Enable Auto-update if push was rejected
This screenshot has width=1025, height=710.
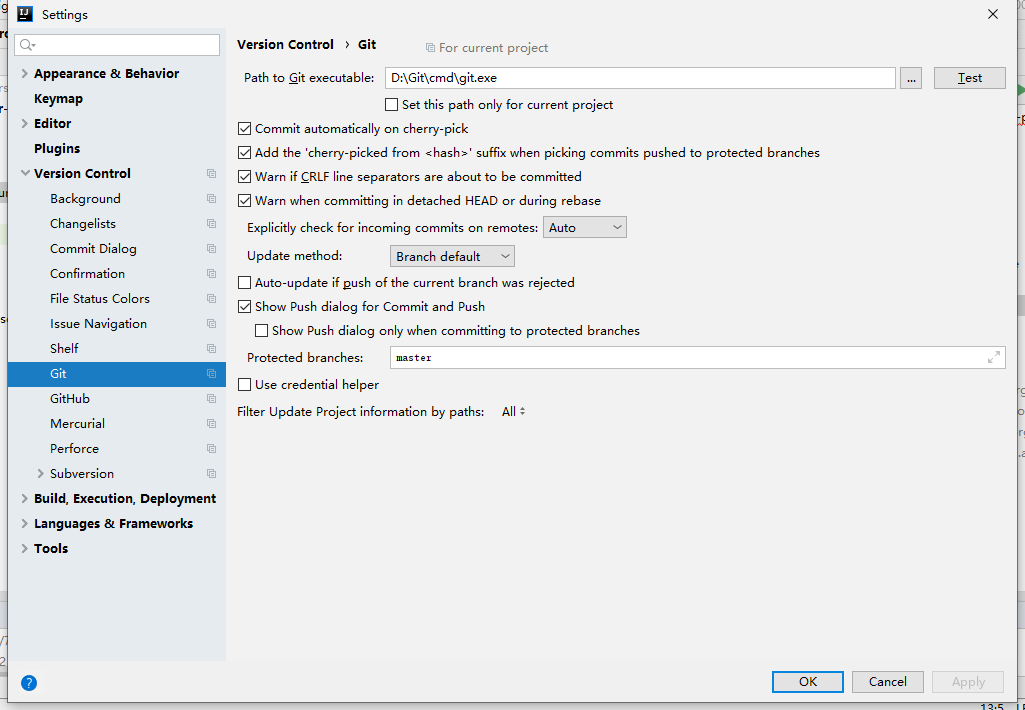point(244,282)
